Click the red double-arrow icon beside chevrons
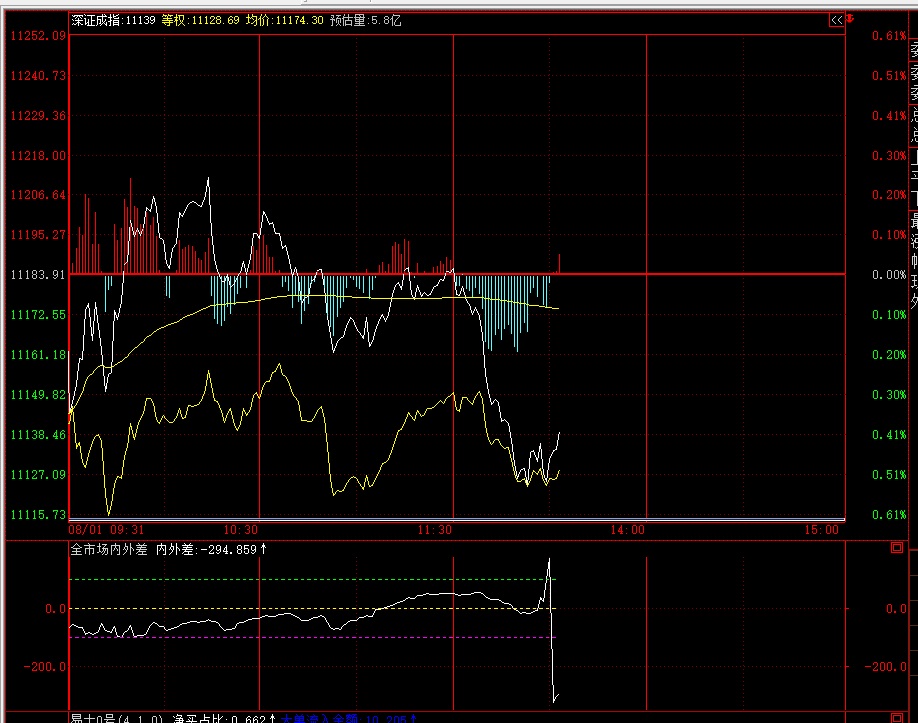This screenshot has height=723, width=918. [850, 19]
